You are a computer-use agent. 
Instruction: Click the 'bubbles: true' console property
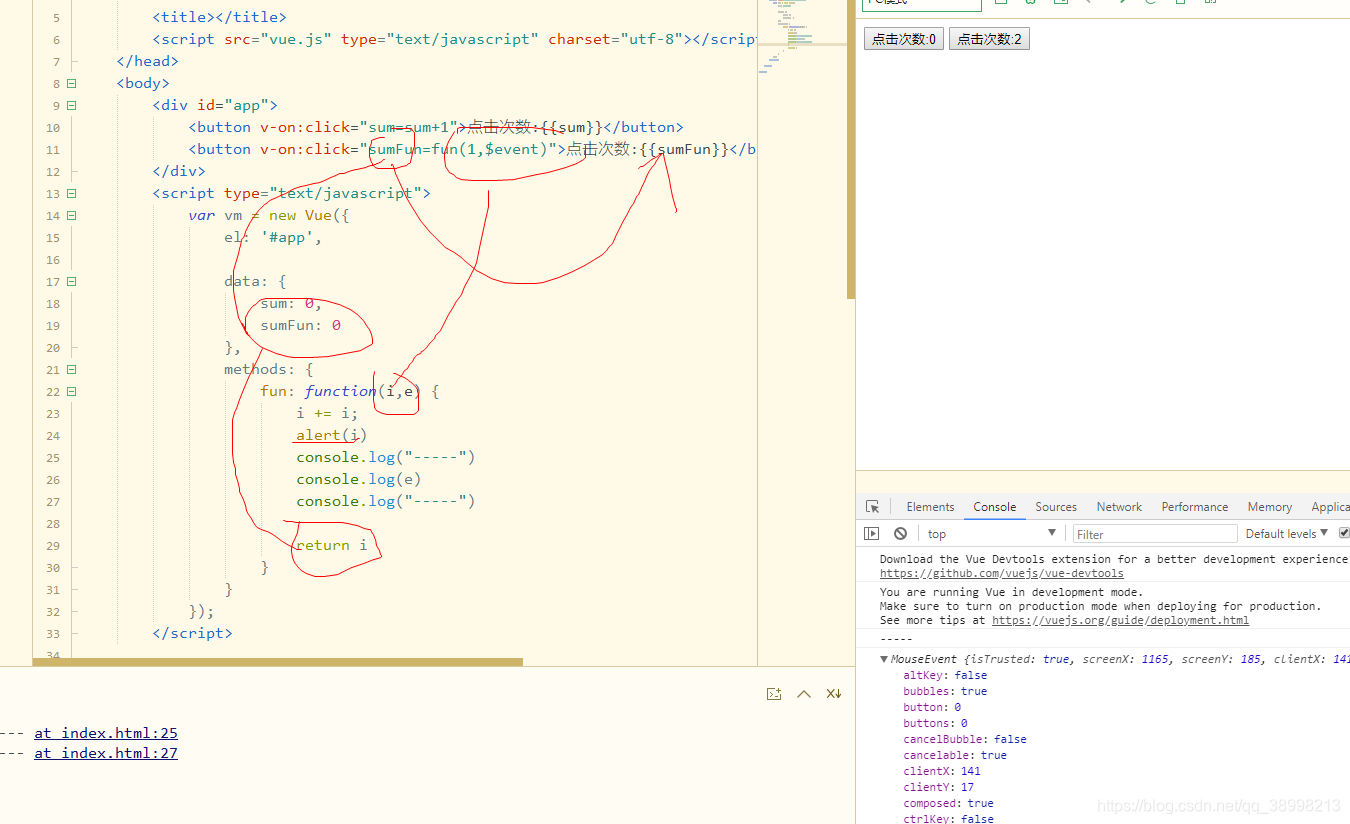[x=945, y=691]
